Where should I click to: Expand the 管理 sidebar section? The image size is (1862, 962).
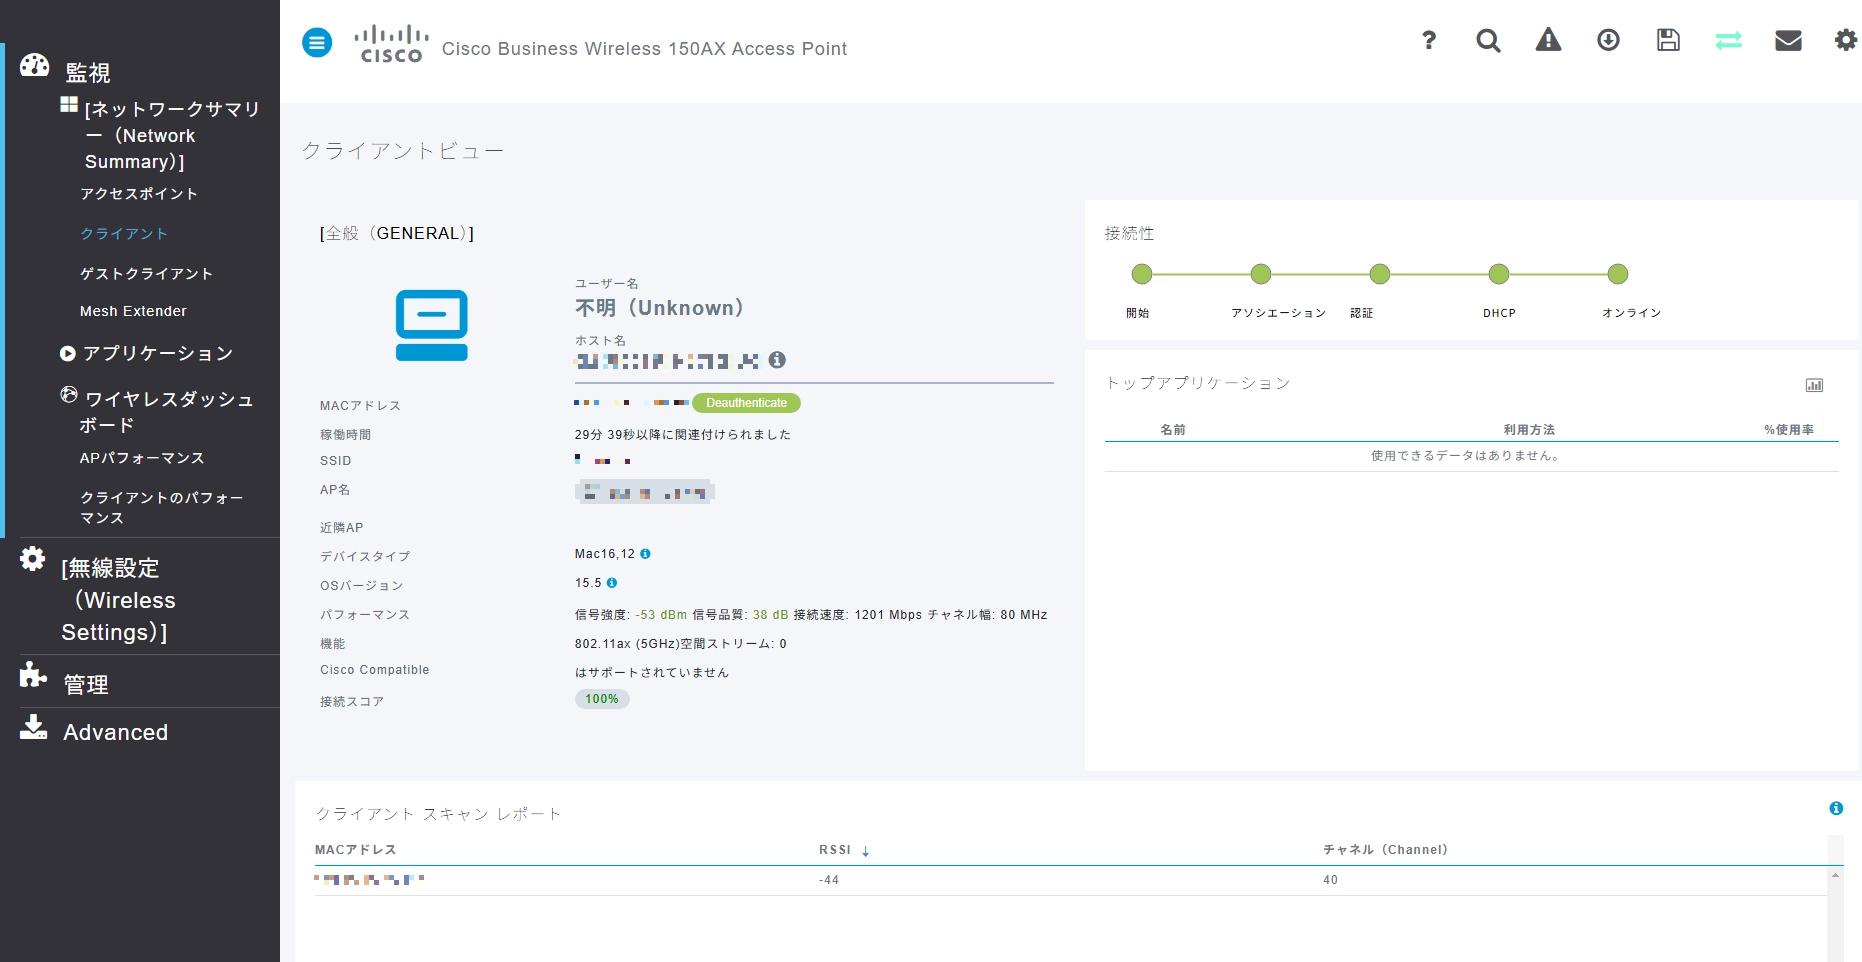[86, 685]
